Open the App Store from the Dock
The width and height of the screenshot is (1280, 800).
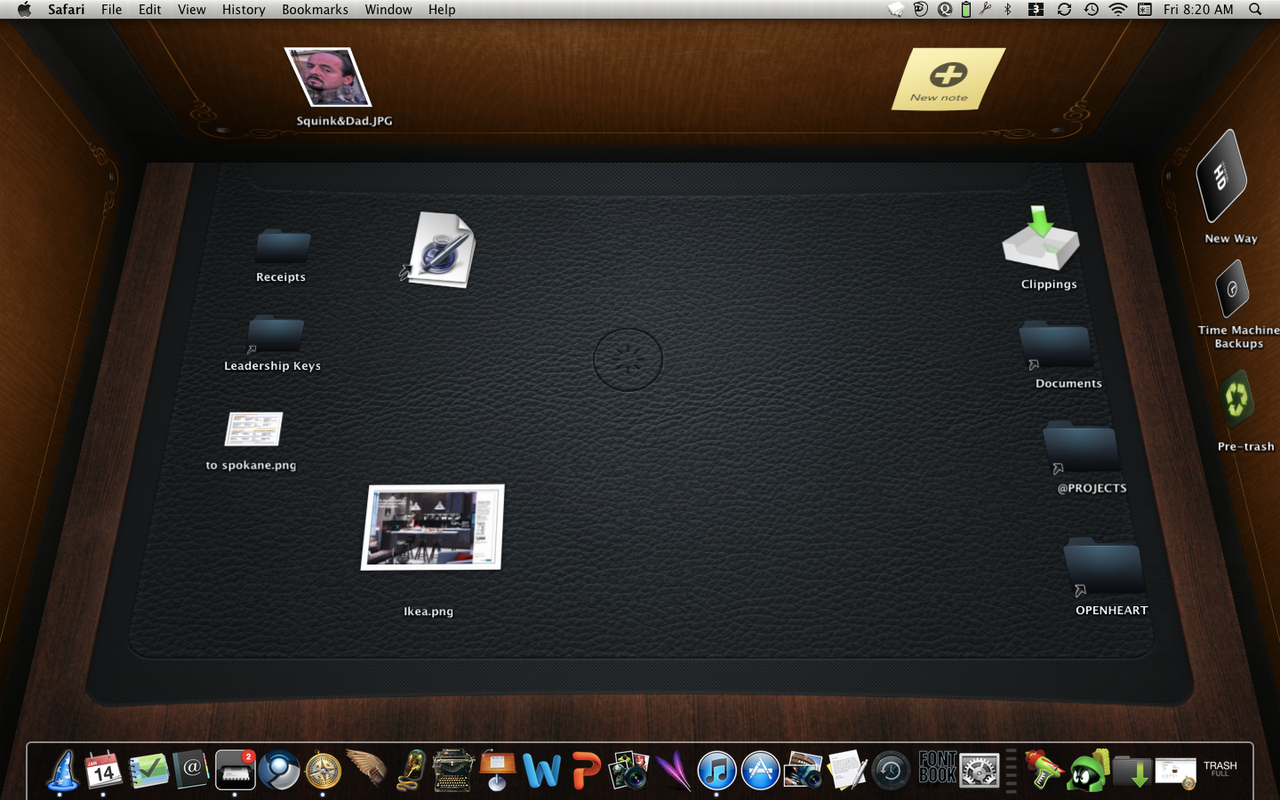[x=760, y=771]
